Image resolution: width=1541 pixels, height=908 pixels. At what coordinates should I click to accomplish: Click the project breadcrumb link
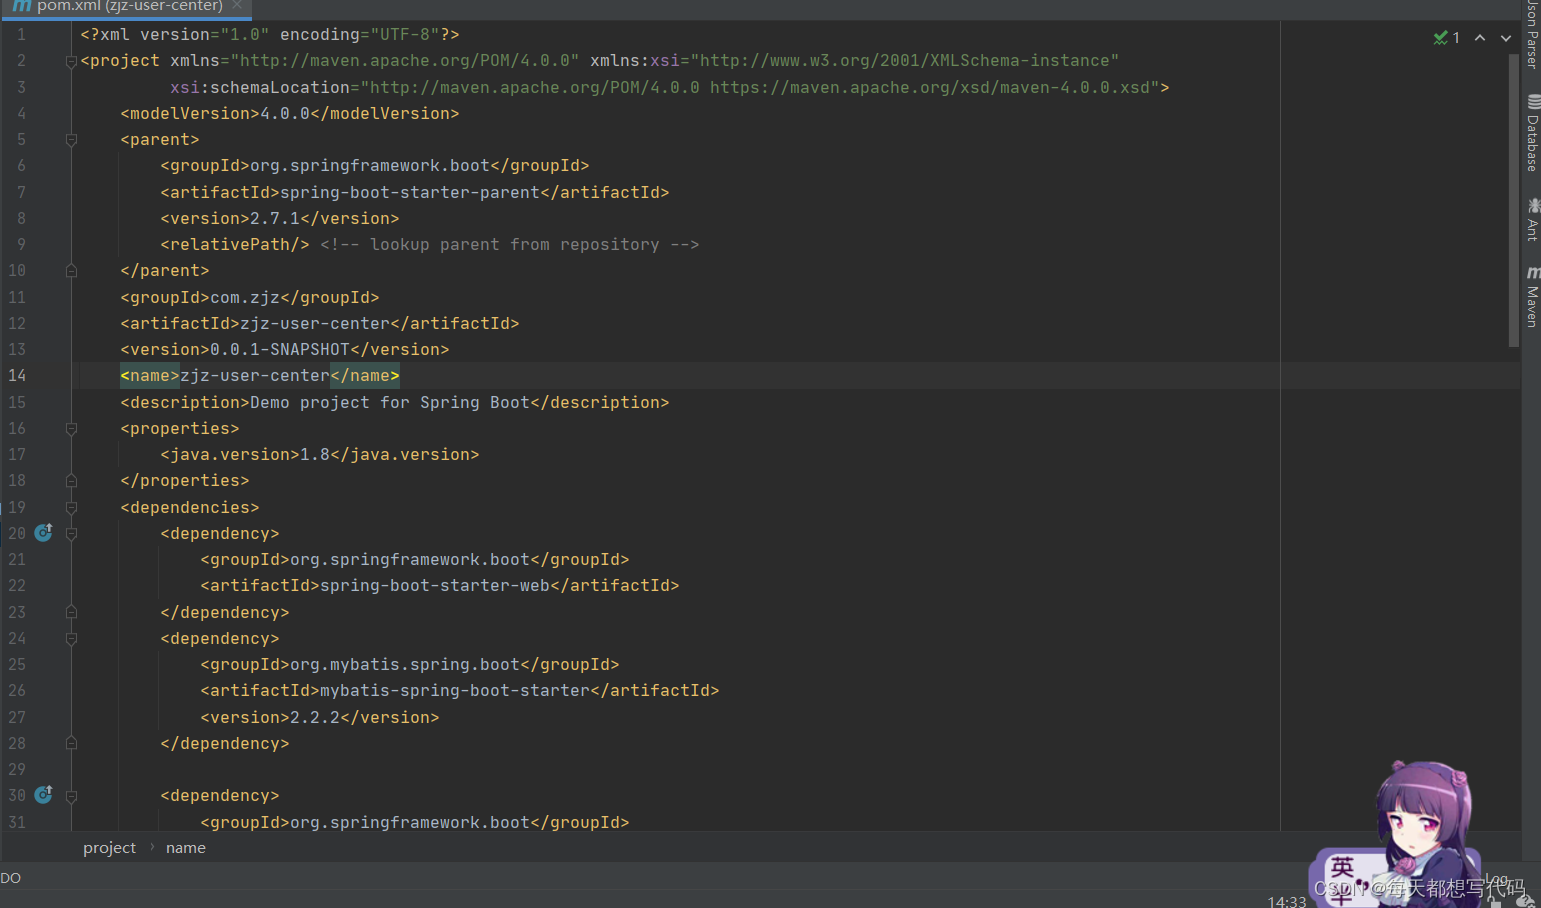click(x=109, y=847)
